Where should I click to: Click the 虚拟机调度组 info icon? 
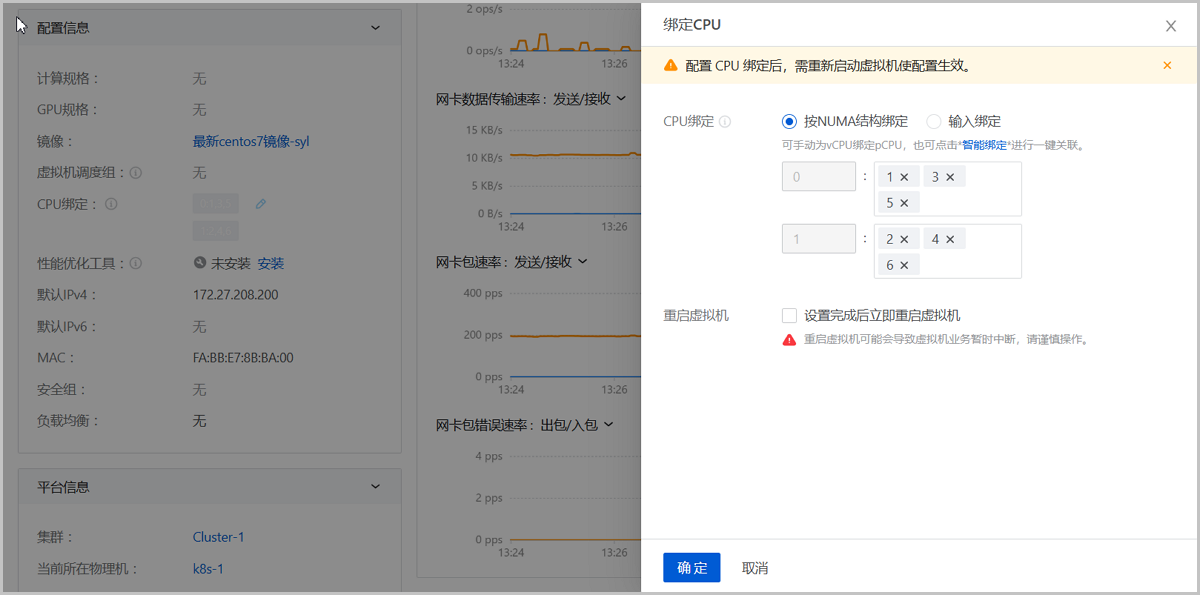(136, 173)
